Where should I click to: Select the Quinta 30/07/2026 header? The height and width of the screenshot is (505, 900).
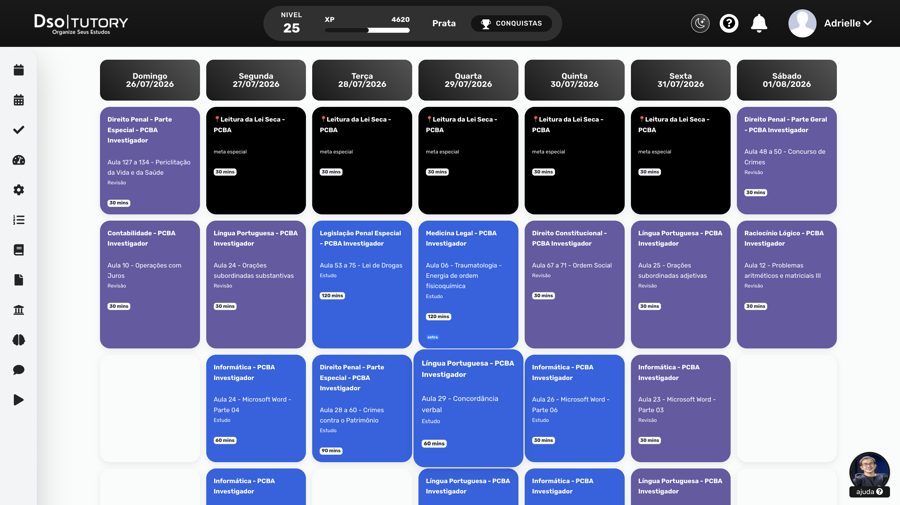pos(575,80)
